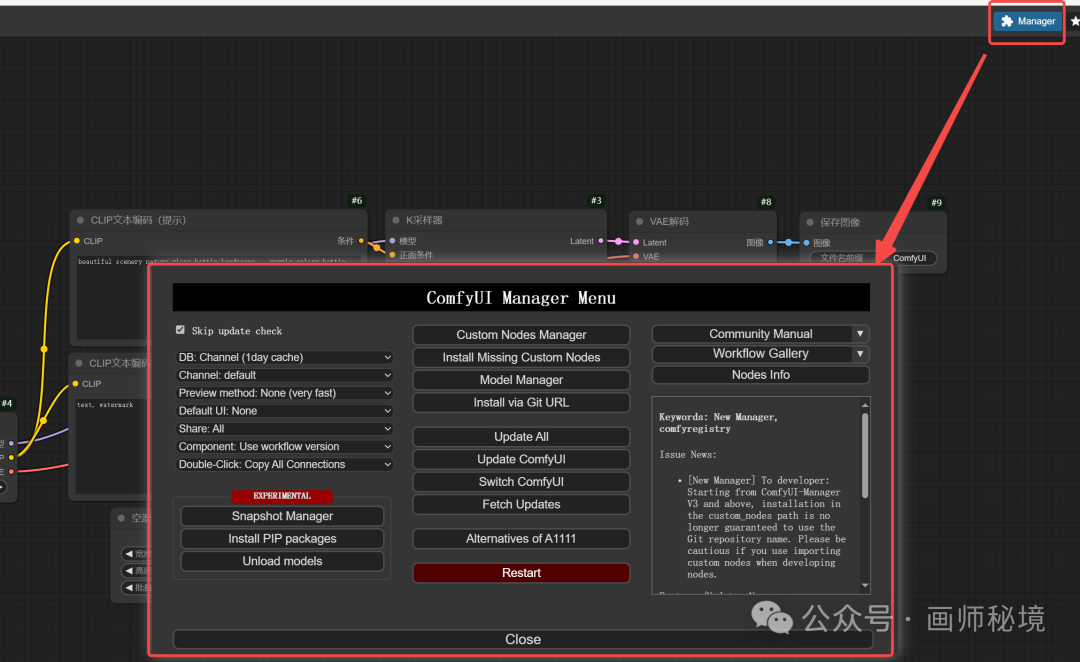Click 模型 input port on K采样器
This screenshot has width=1080, height=662.
tap(393, 241)
